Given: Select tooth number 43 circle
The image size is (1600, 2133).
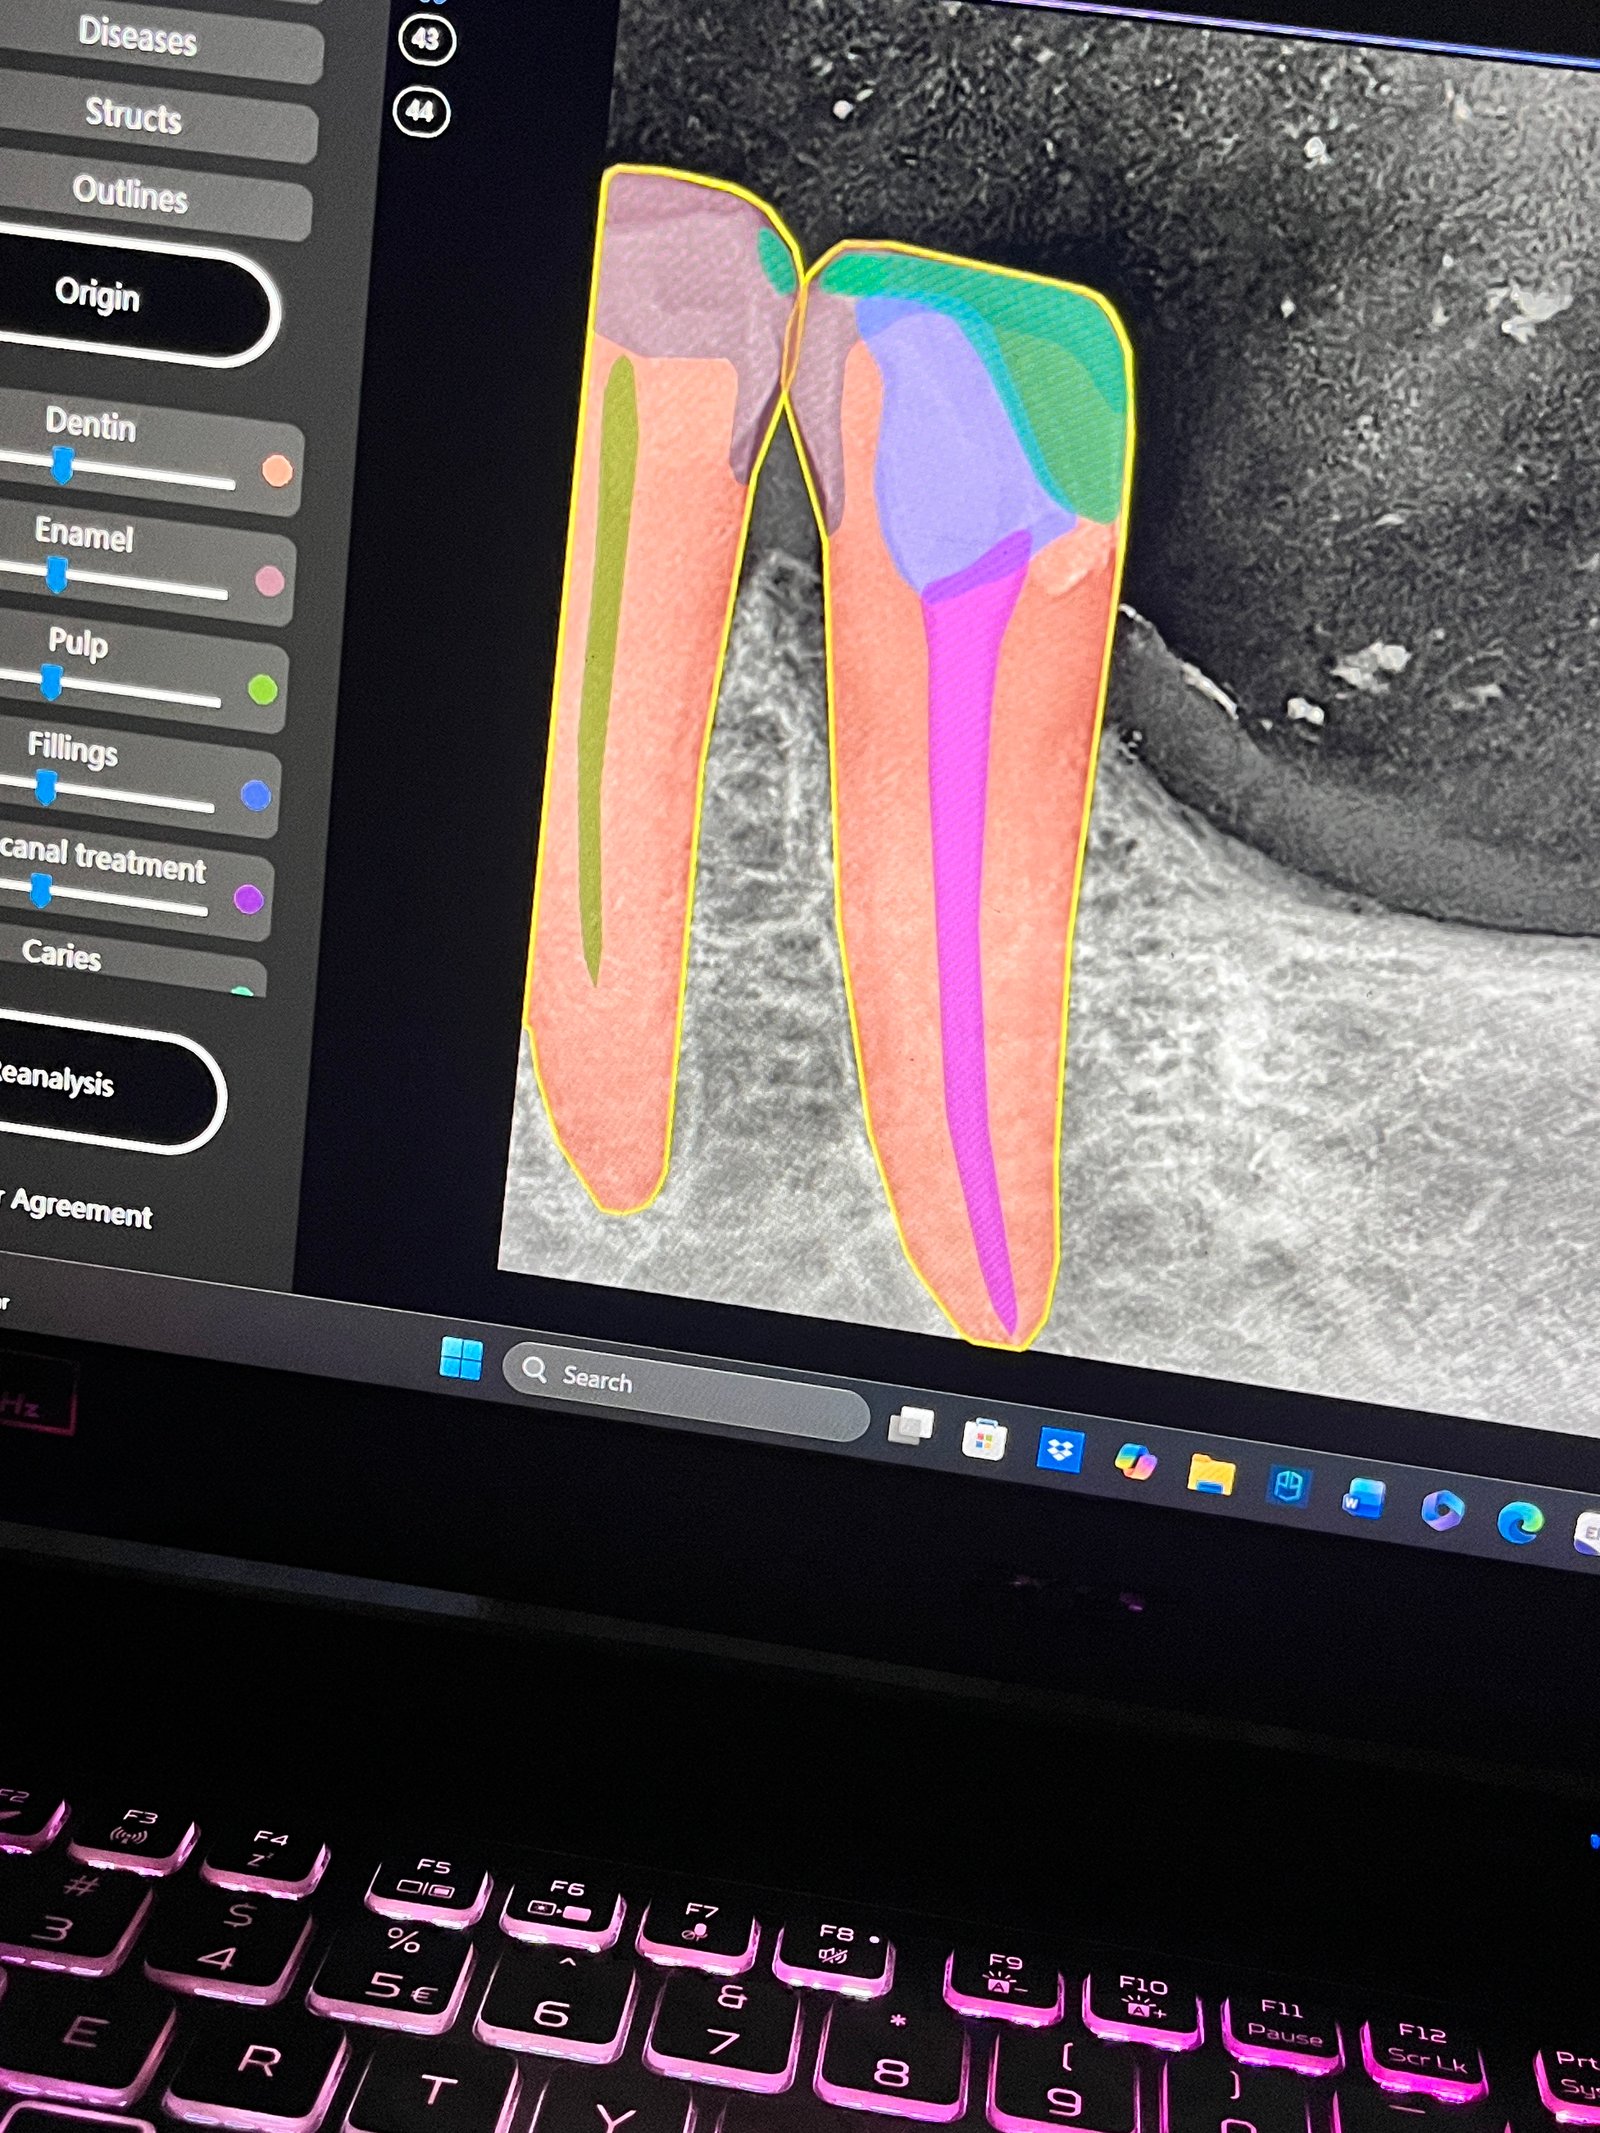Looking at the screenshot, I should (x=426, y=40).
